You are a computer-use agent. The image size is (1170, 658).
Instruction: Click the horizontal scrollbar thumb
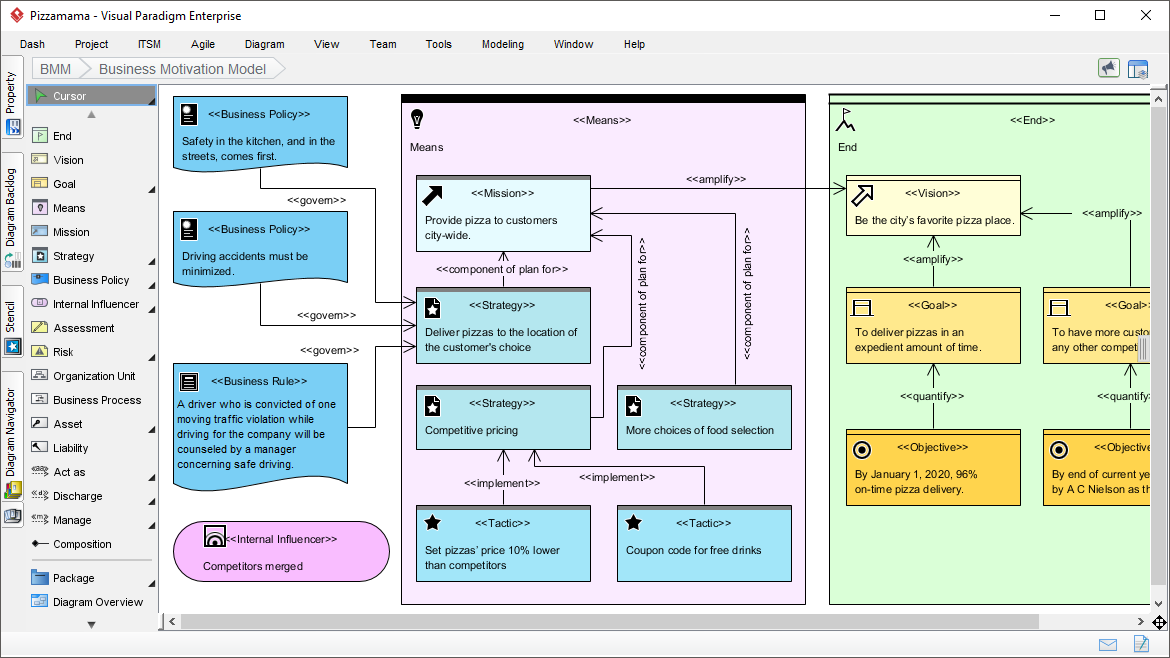(x=610, y=621)
